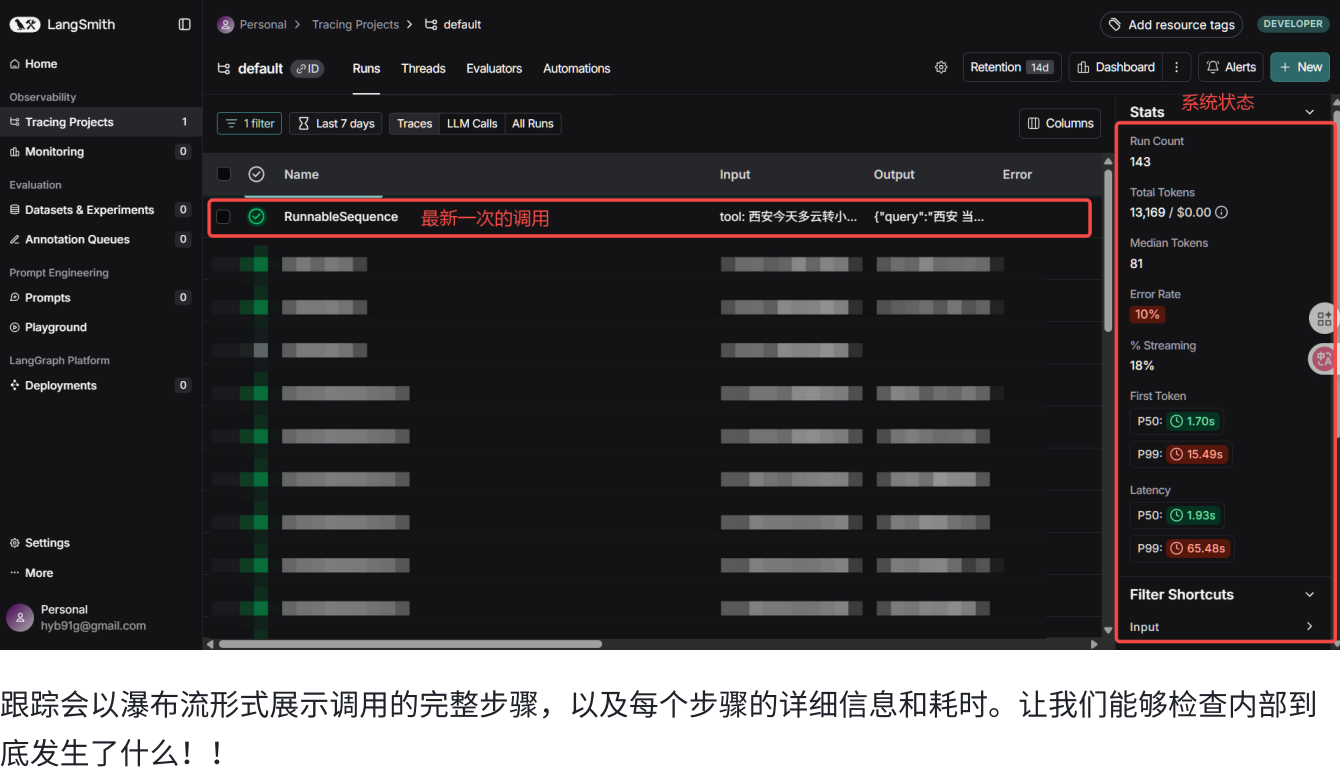Switch to the Evaluators tab

(x=494, y=68)
